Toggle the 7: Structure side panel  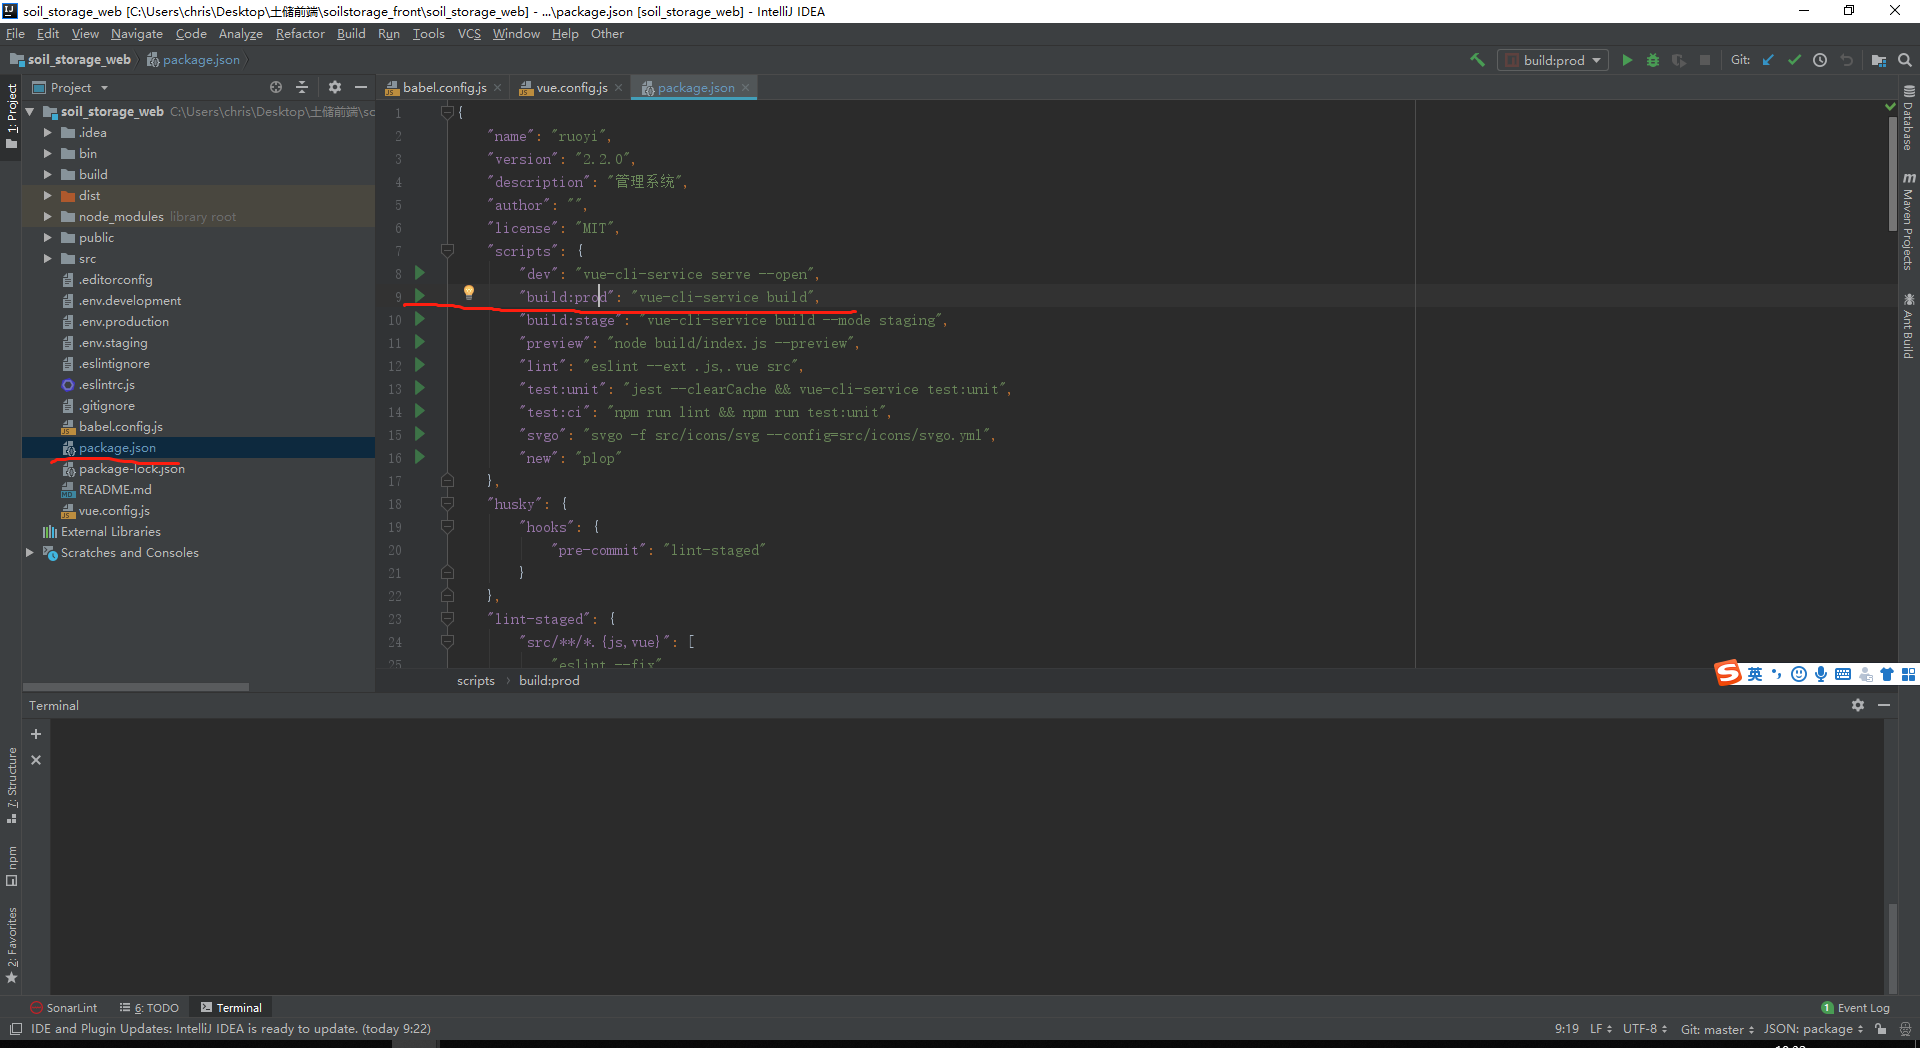point(12,785)
